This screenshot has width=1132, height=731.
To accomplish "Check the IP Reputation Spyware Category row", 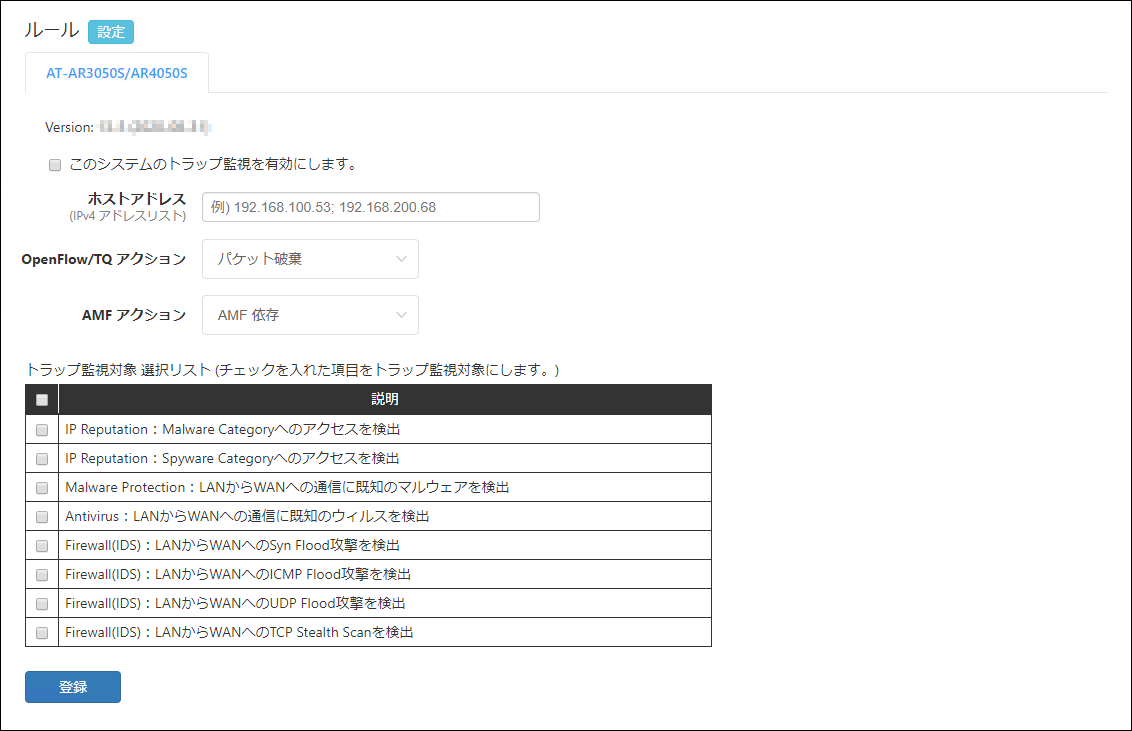I will 42,458.
